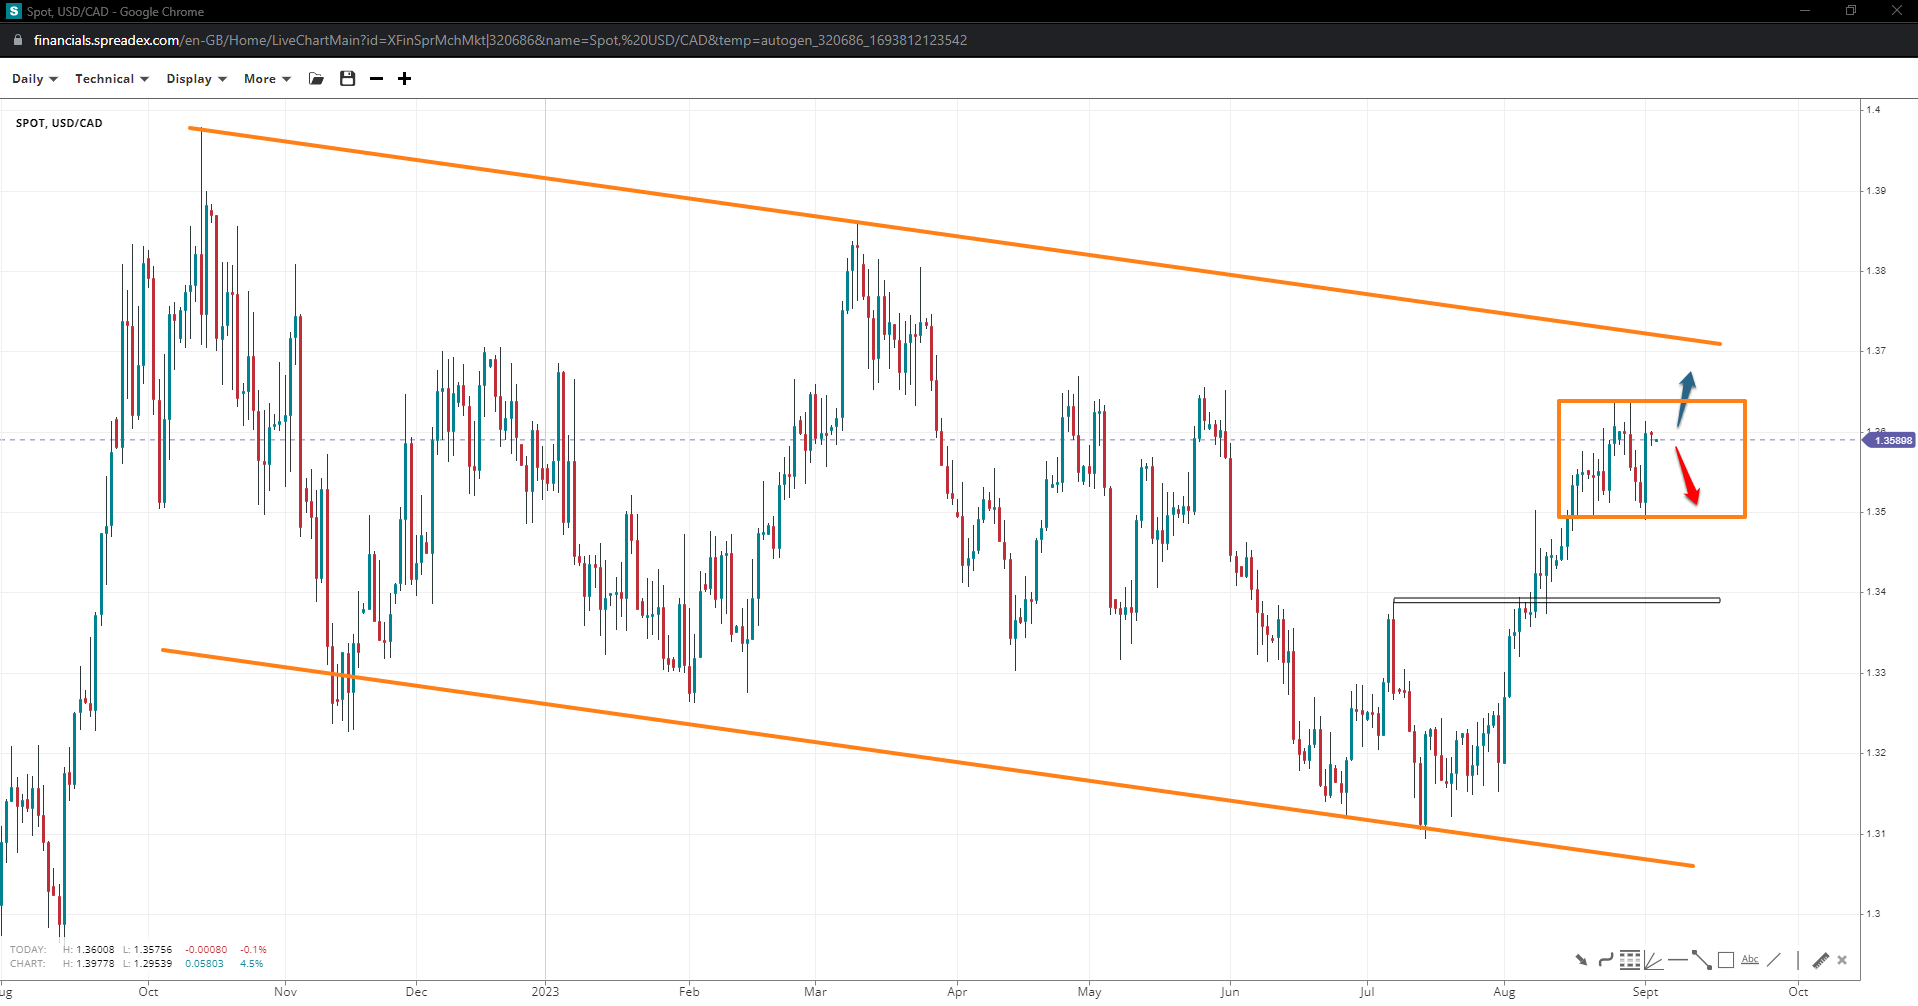Expand the Technical indicators menu
The image size is (1918, 1006).
point(111,79)
